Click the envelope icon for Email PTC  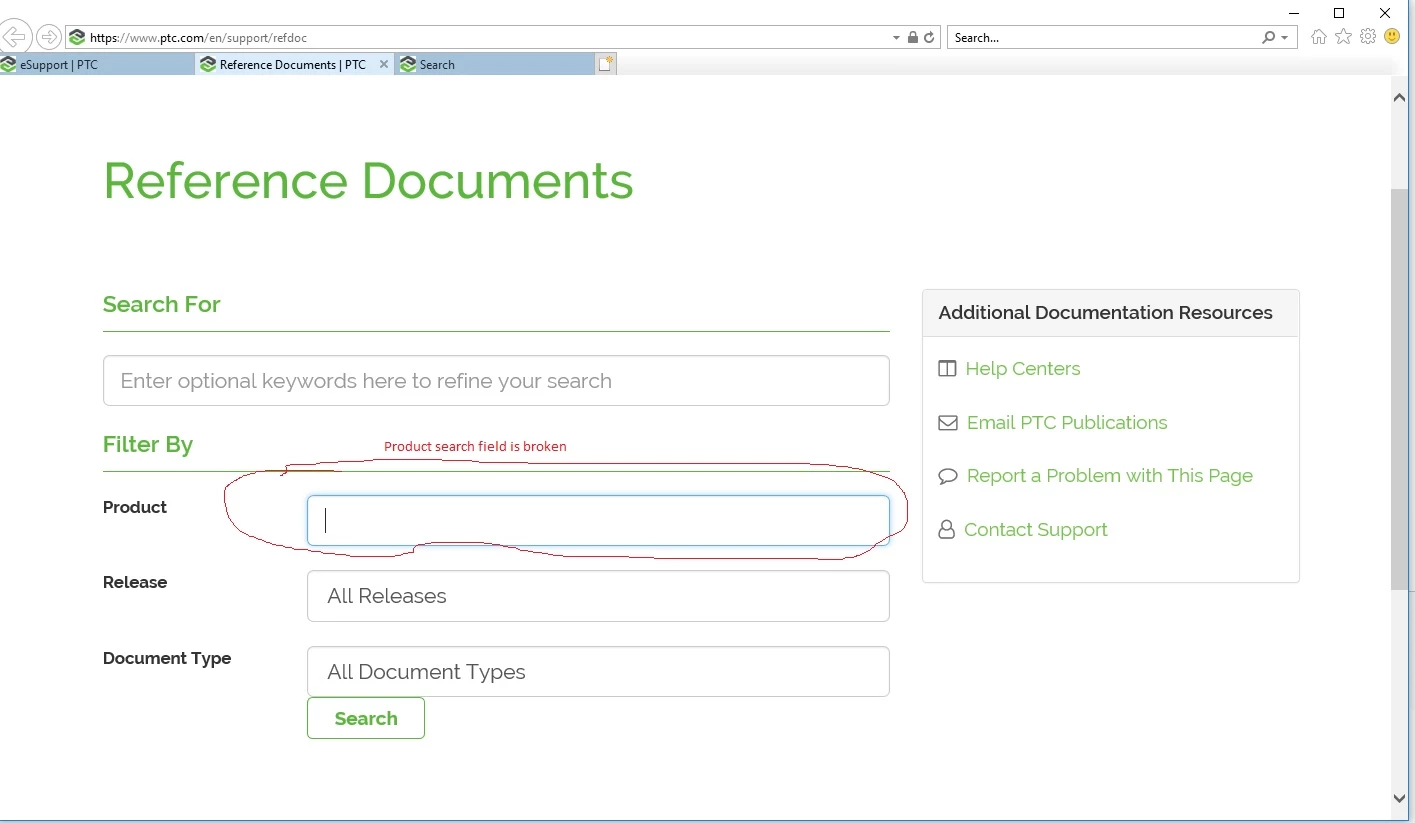[948, 423]
